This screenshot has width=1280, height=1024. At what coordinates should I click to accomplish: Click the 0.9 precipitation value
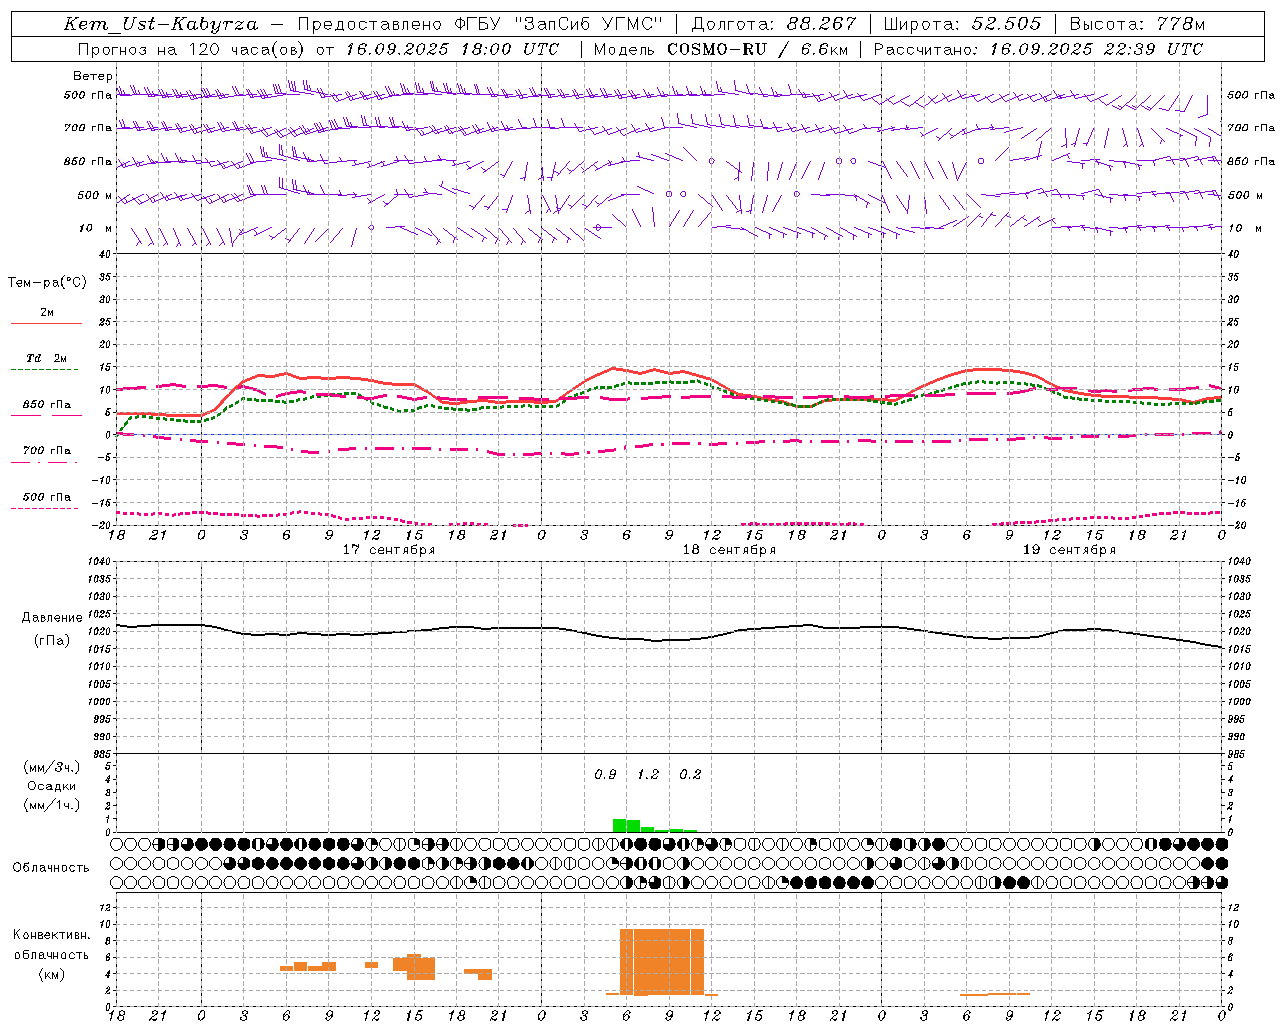(605, 775)
